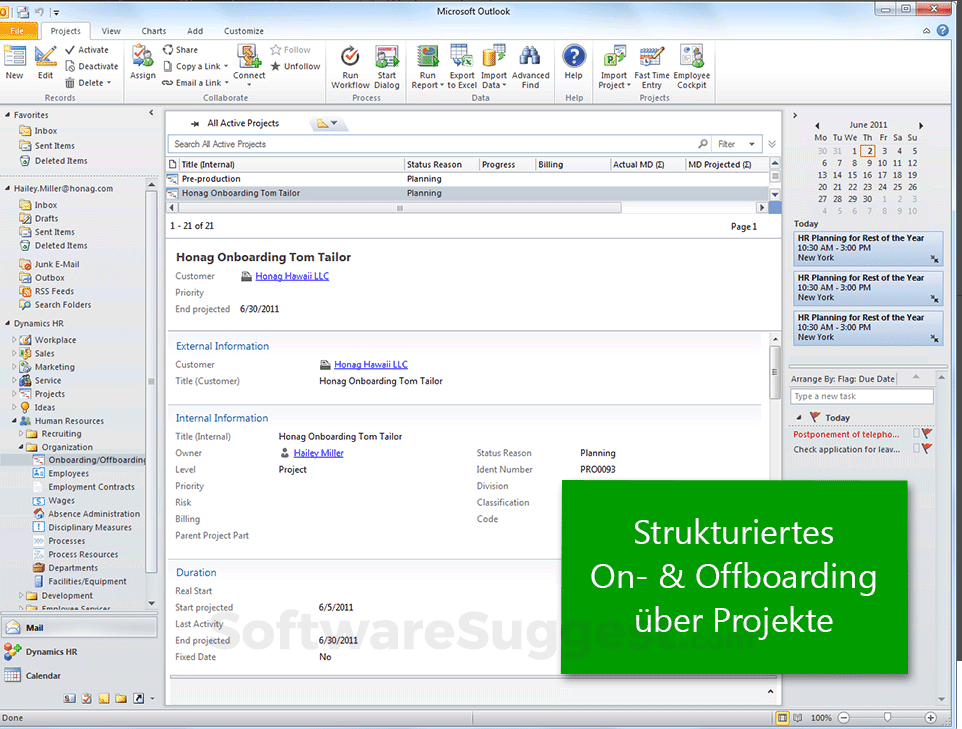Adjust the zoom slider at bottom right

pyautogui.click(x=885, y=717)
